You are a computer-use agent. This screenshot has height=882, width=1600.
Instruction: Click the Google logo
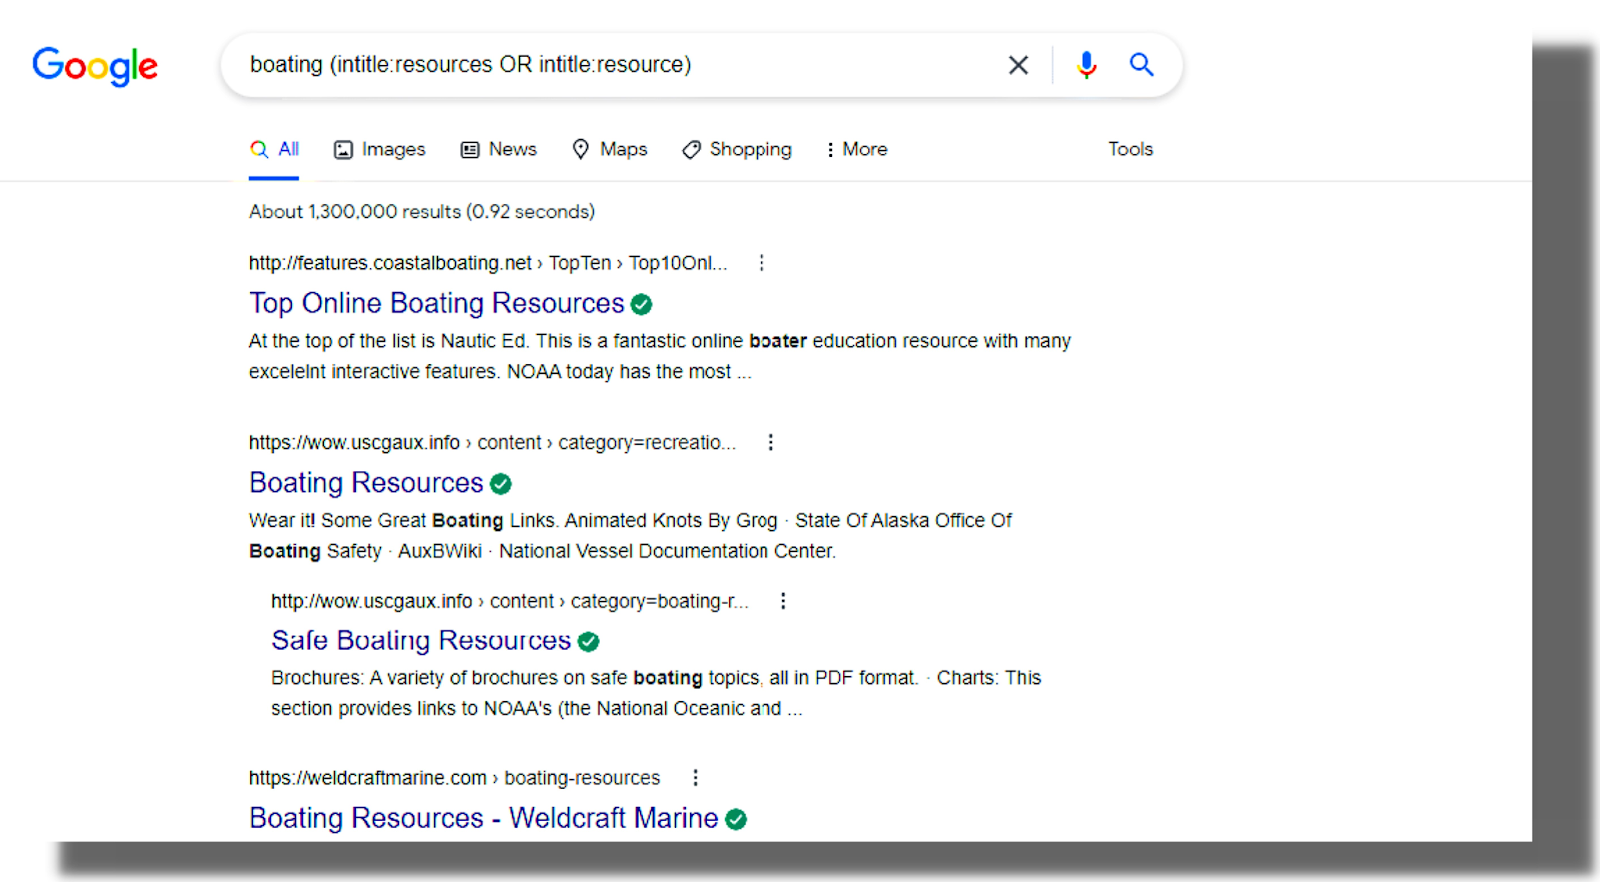tap(95, 66)
